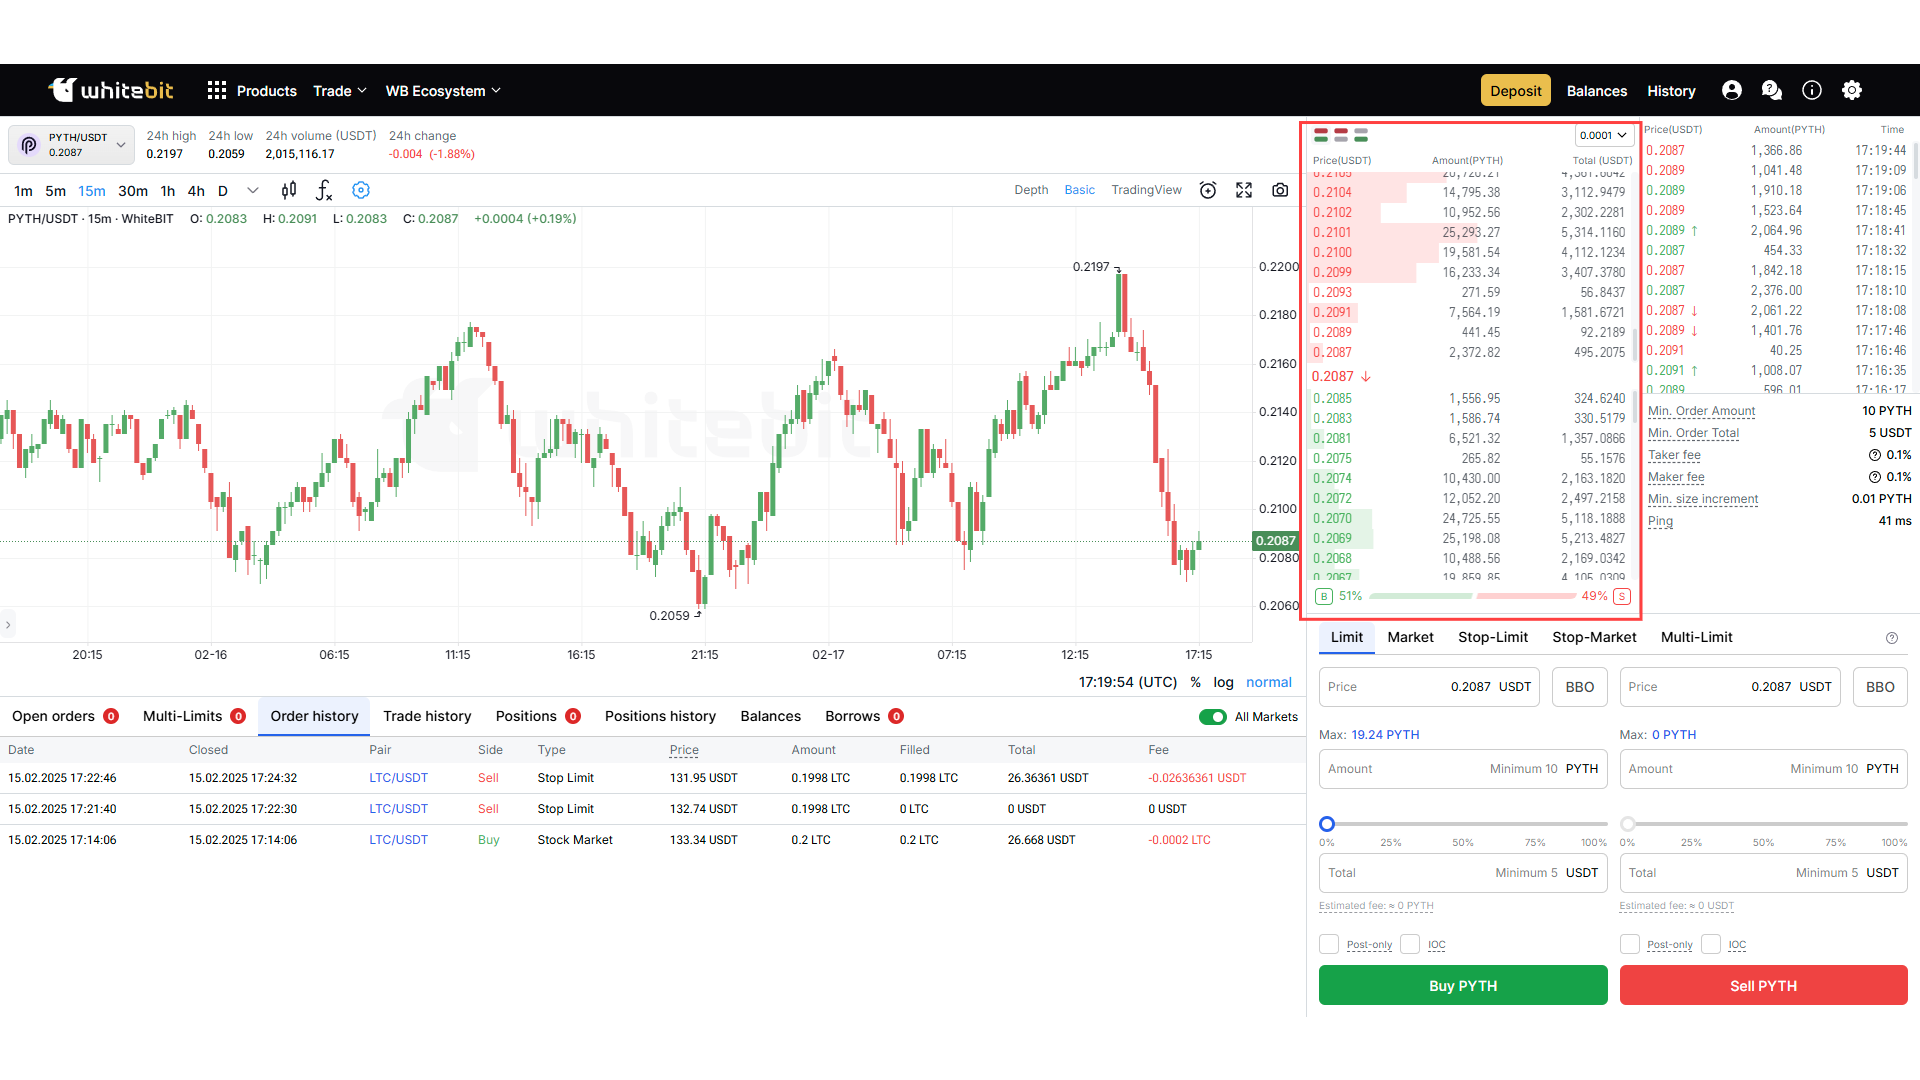The height and width of the screenshot is (1080, 1920).
Task: Switch chart scale to normal
Action: 1269,682
